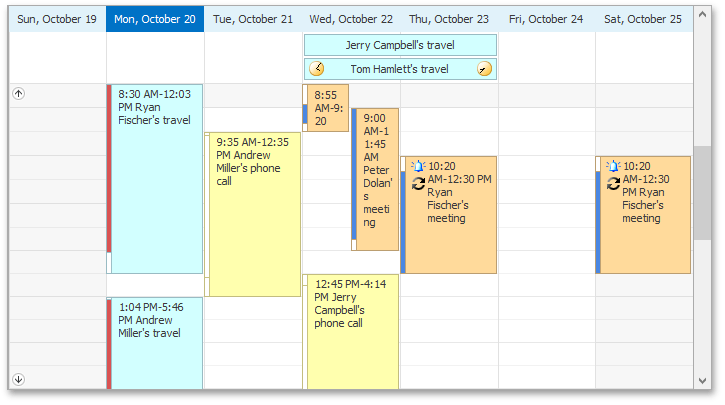Click recurrence icon on Thursday's Ryan Fischer meeting

[x=418, y=182]
